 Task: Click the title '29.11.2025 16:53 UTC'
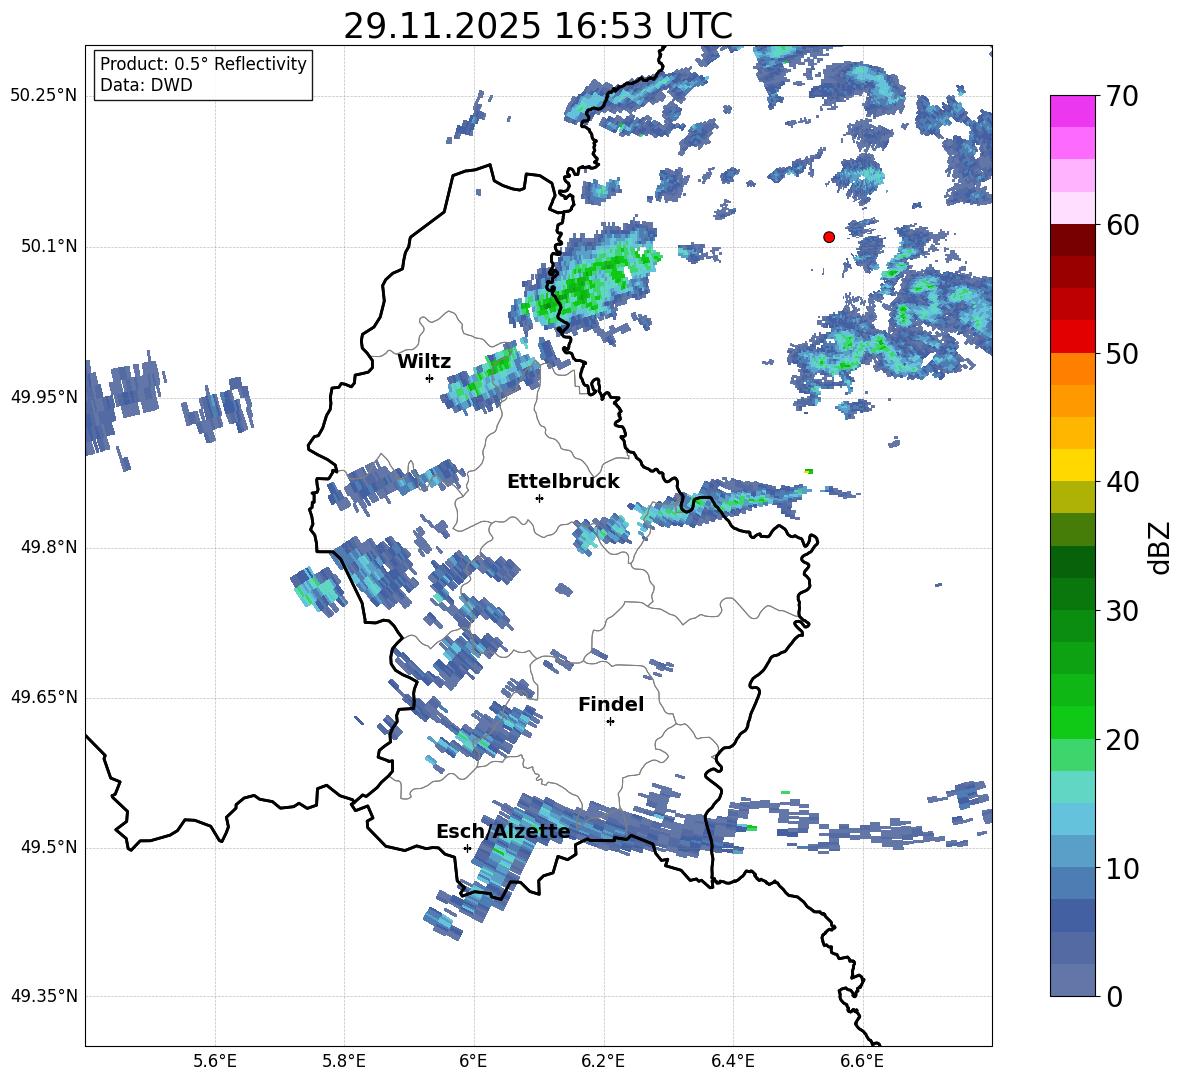(x=538, y=27)
